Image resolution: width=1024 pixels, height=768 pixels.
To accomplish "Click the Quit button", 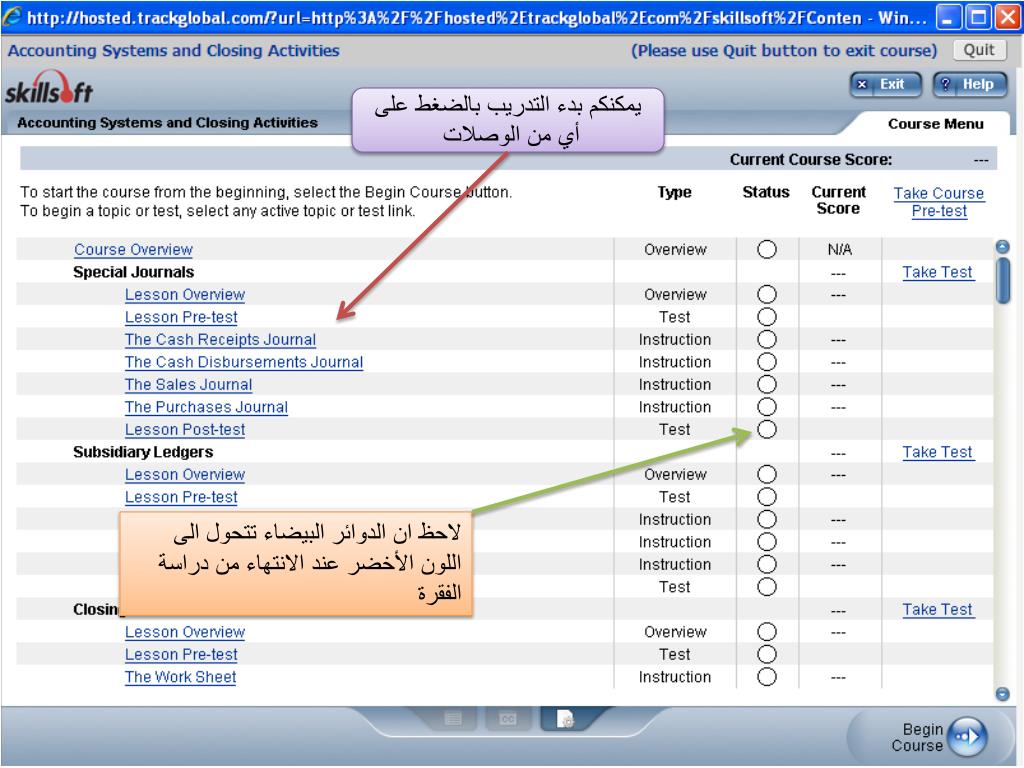I will tap(979, 50).
